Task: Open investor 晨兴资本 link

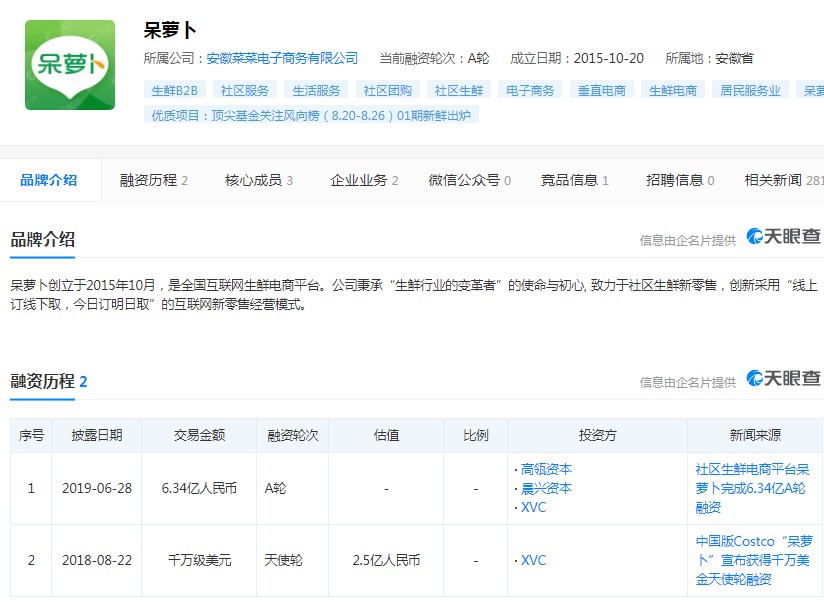Action: 546,488
